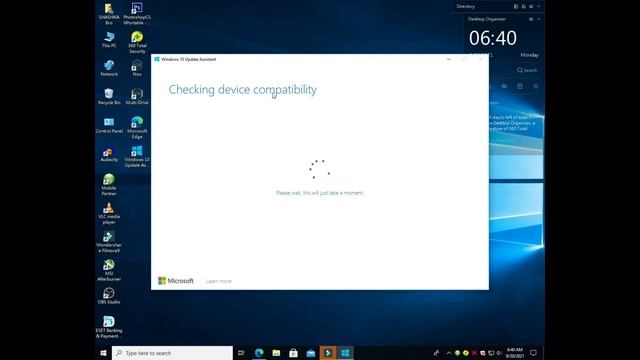Open Task View on the taskbar
The image size is (640, 360).
click(x=241, y=353)
